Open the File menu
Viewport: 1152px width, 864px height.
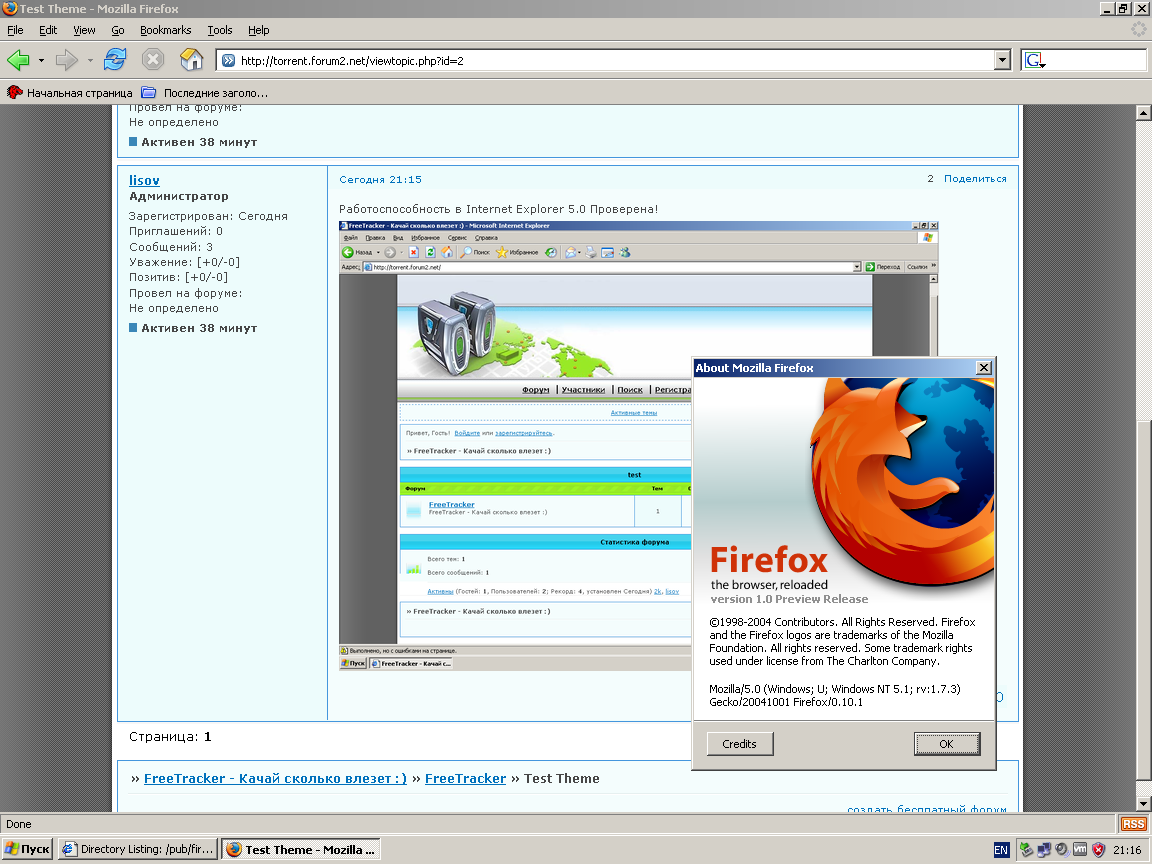(x=15, y=30)
